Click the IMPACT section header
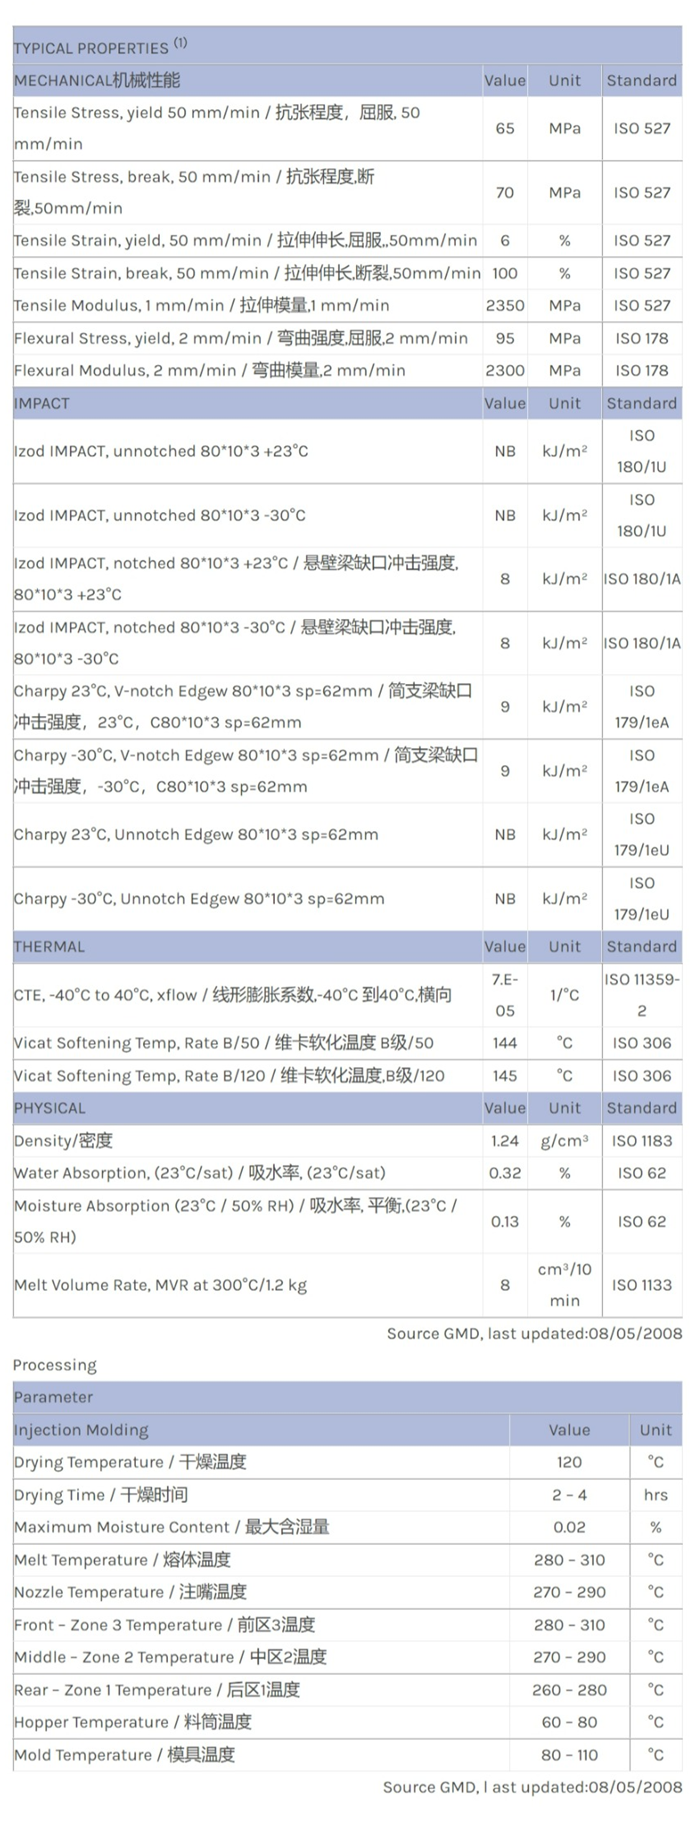The height and width of the screenshot is (1826, 700). [42, 403]
